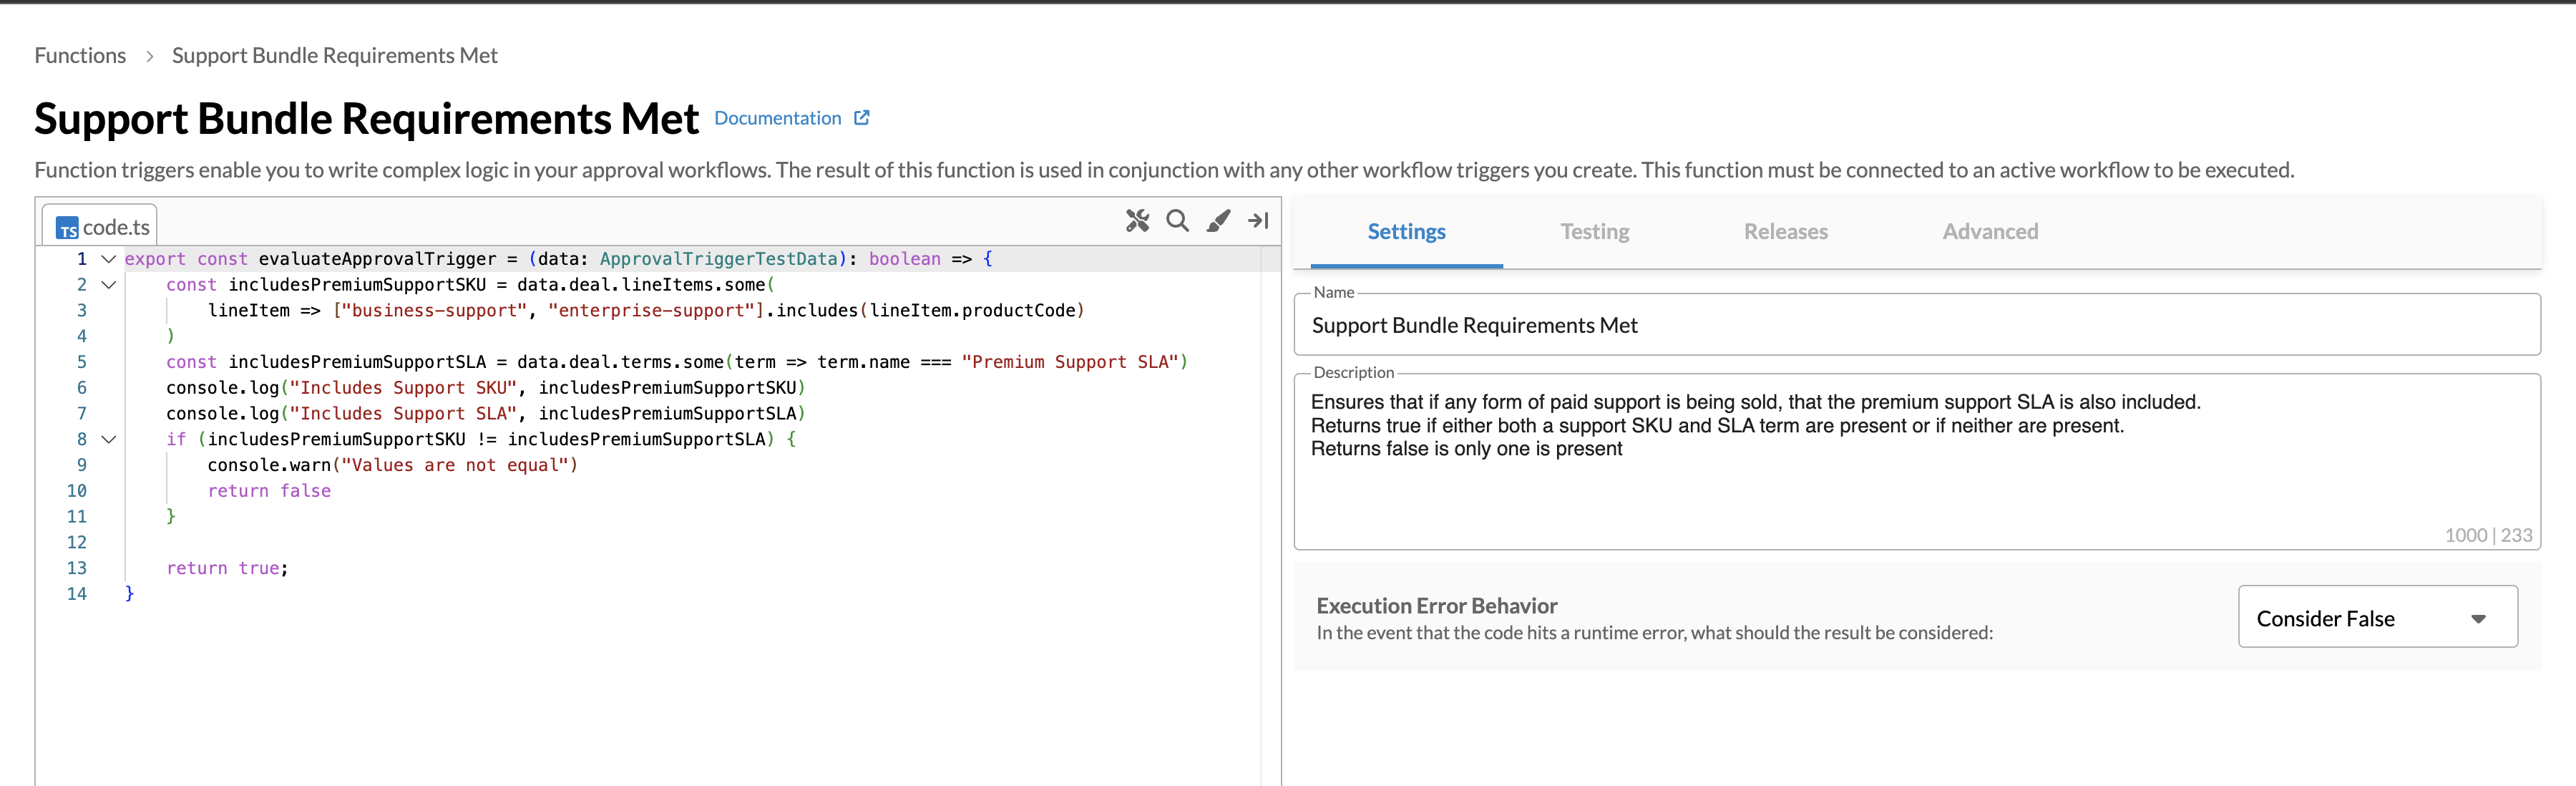Click the page title Support Bundle Requirements Met

tap(366, 119)
